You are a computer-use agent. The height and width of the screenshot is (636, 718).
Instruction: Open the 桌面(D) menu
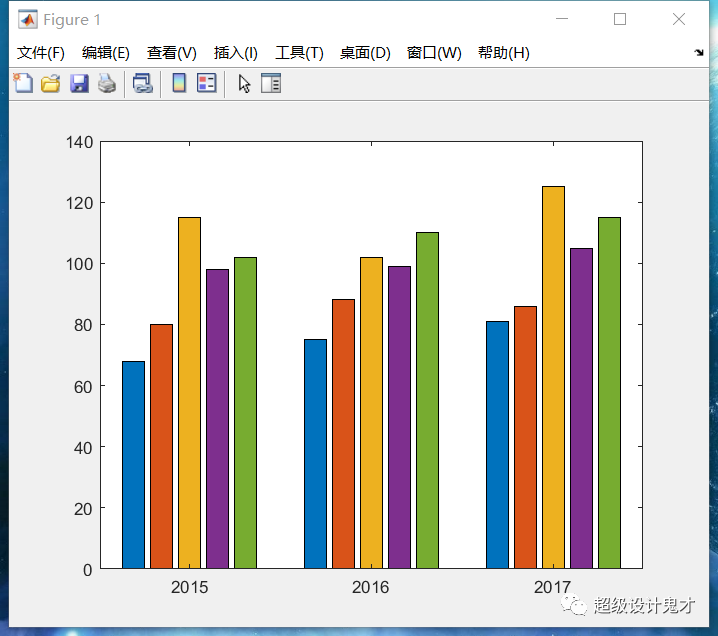(365, 53)
